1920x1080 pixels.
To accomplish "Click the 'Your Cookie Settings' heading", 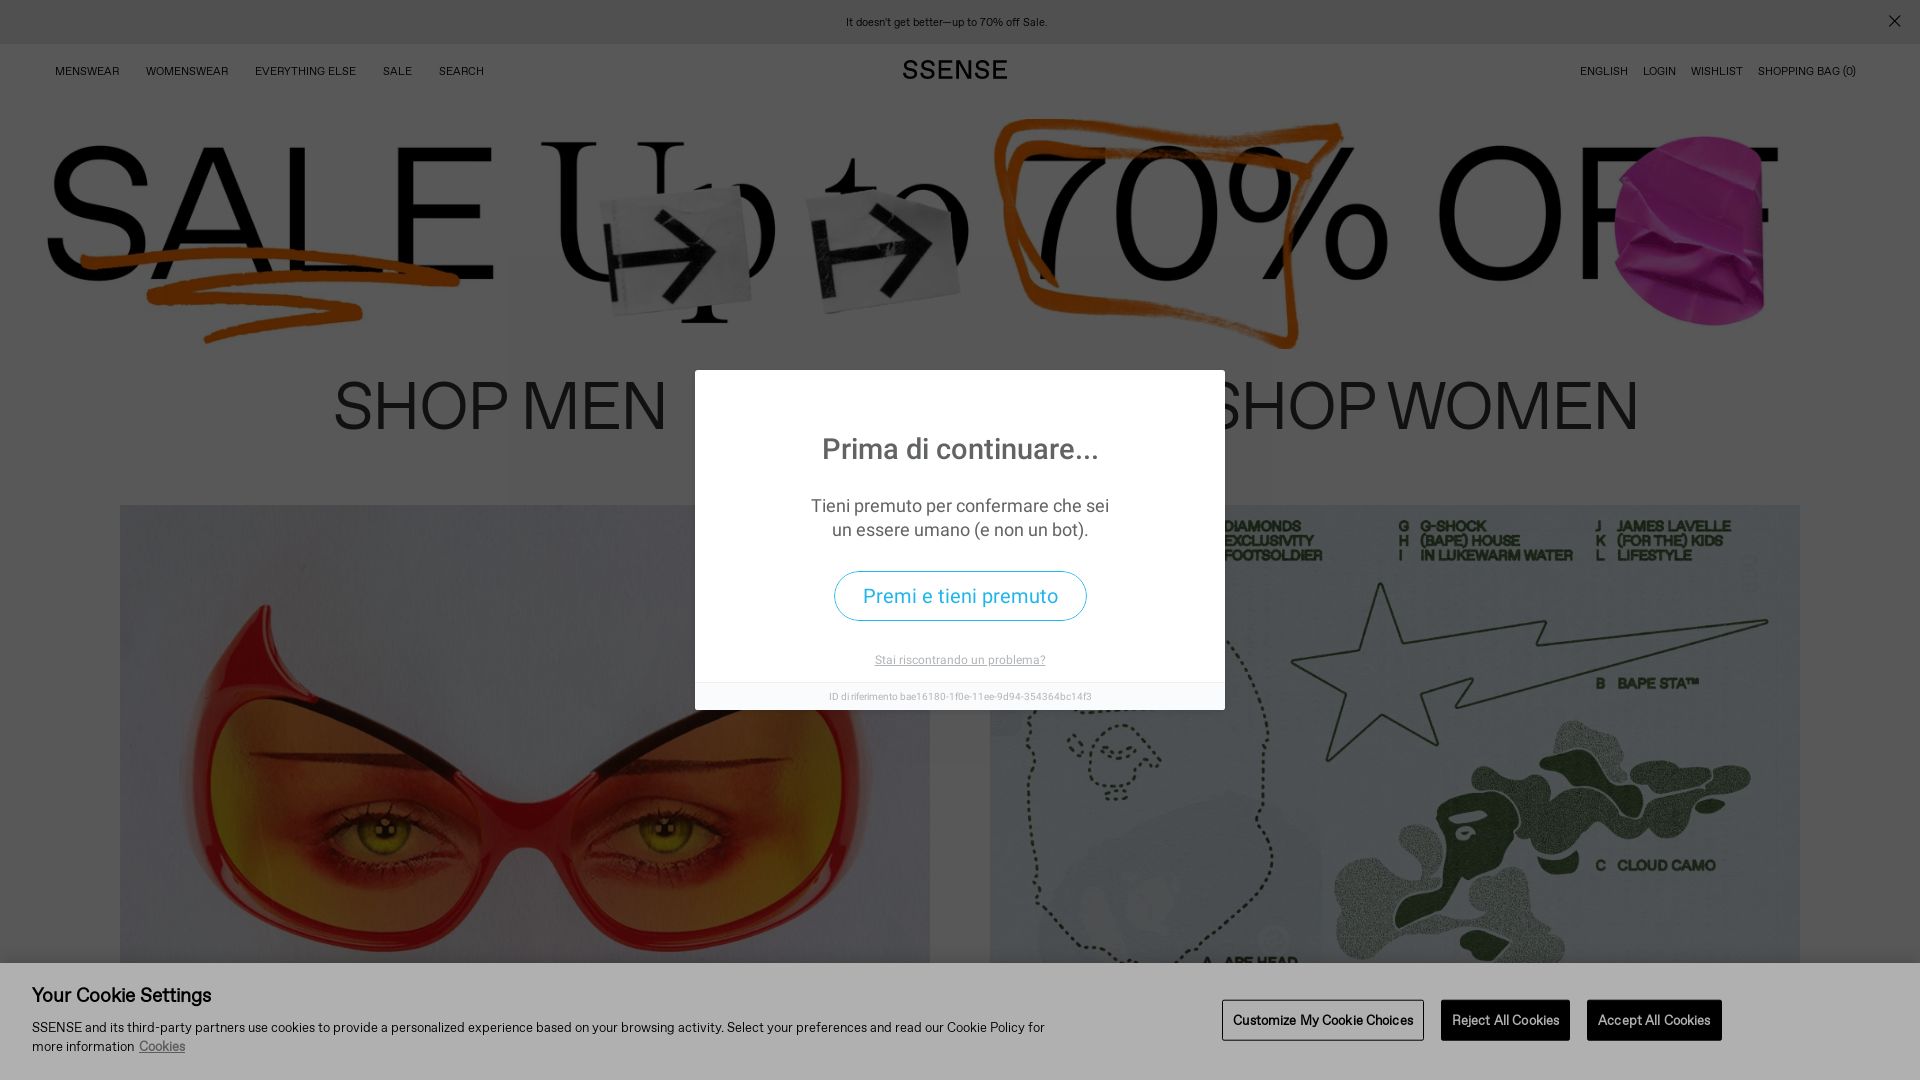I will (x=122, y=995).
